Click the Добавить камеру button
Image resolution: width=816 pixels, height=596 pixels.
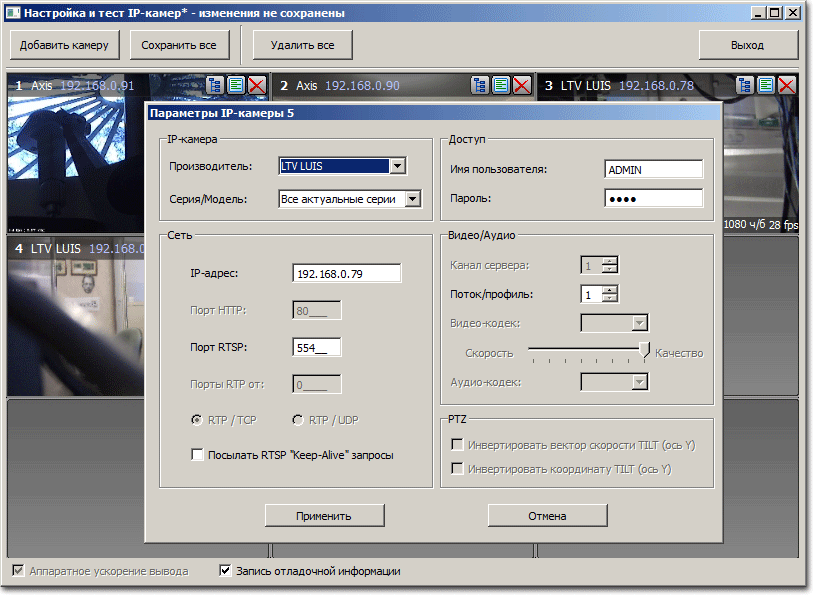click(65, 45)
